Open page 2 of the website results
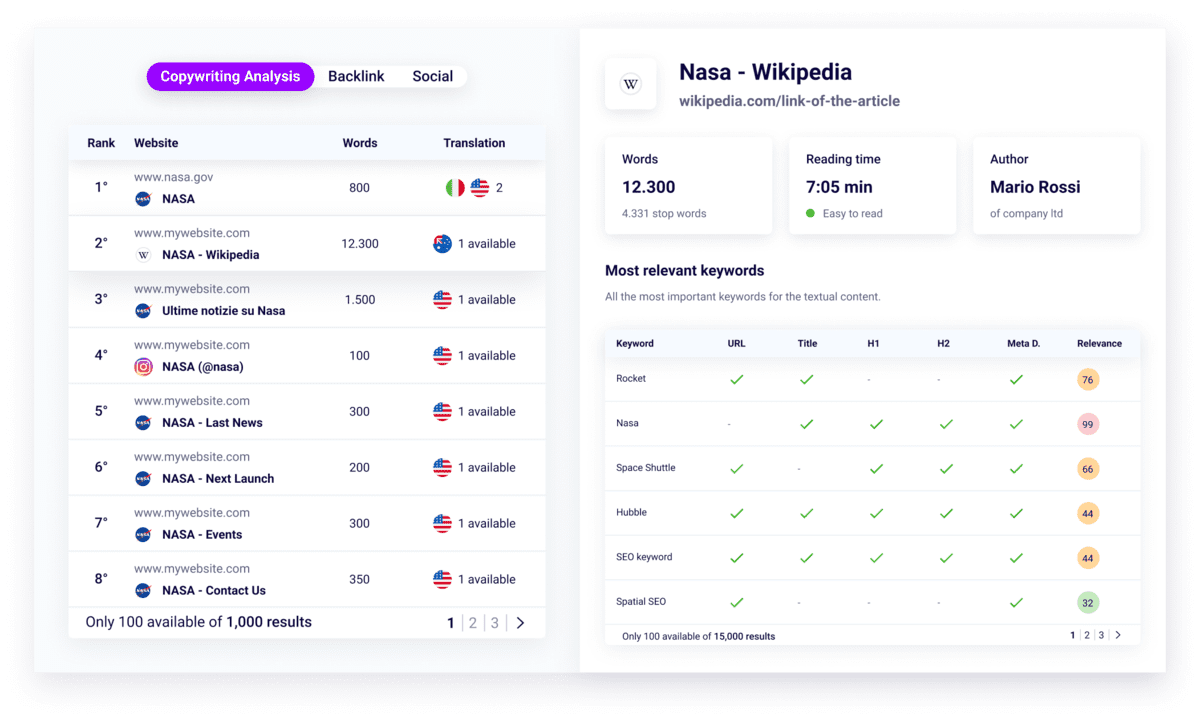Screen dimensions: 1200x719 [473, 623]
